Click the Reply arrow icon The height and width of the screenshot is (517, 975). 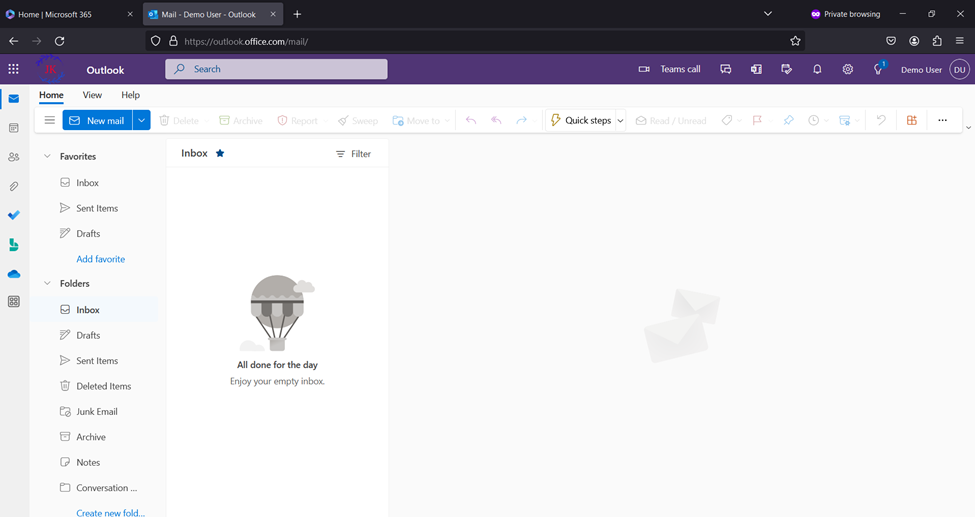pyautogui.click(x=471, y=120)
